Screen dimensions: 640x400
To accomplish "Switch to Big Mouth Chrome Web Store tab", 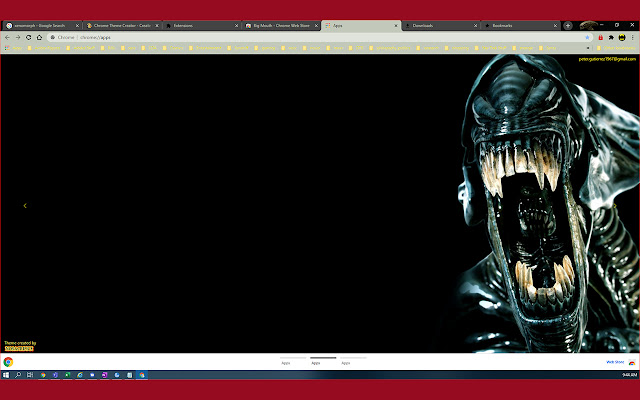I will [x=280, y=25].
